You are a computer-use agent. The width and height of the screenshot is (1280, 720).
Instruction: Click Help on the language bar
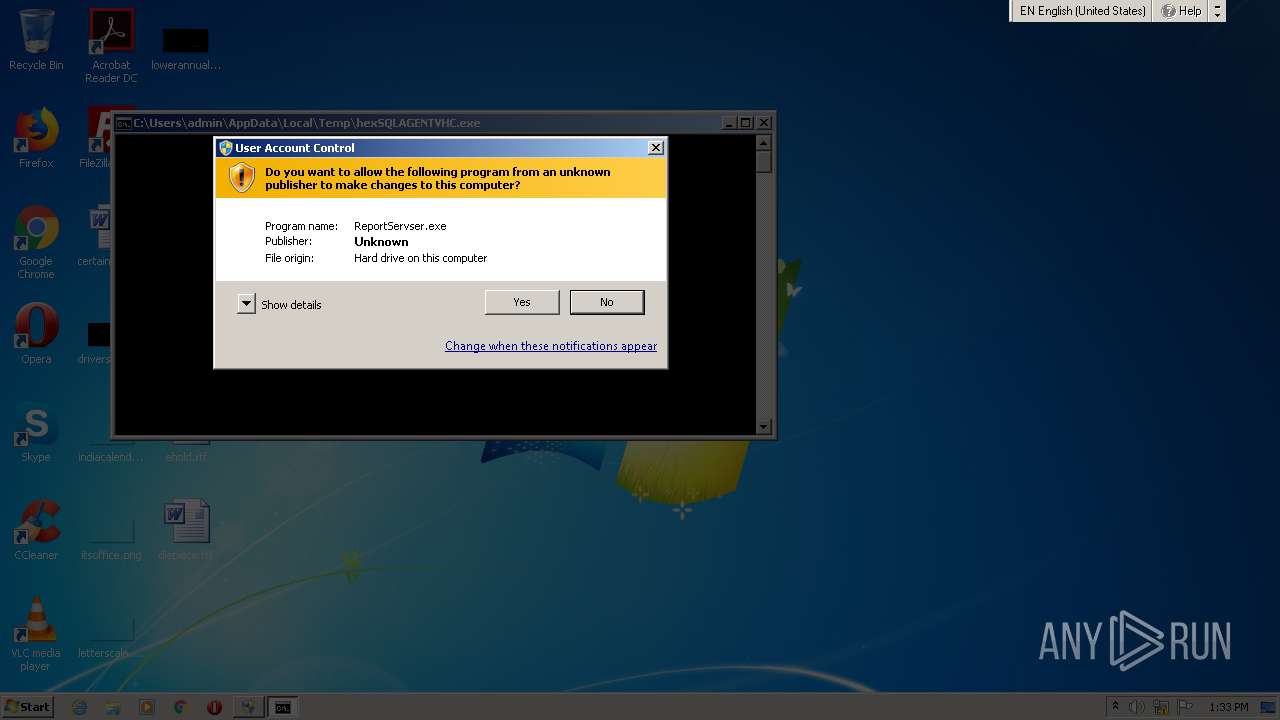point(1180,11)
